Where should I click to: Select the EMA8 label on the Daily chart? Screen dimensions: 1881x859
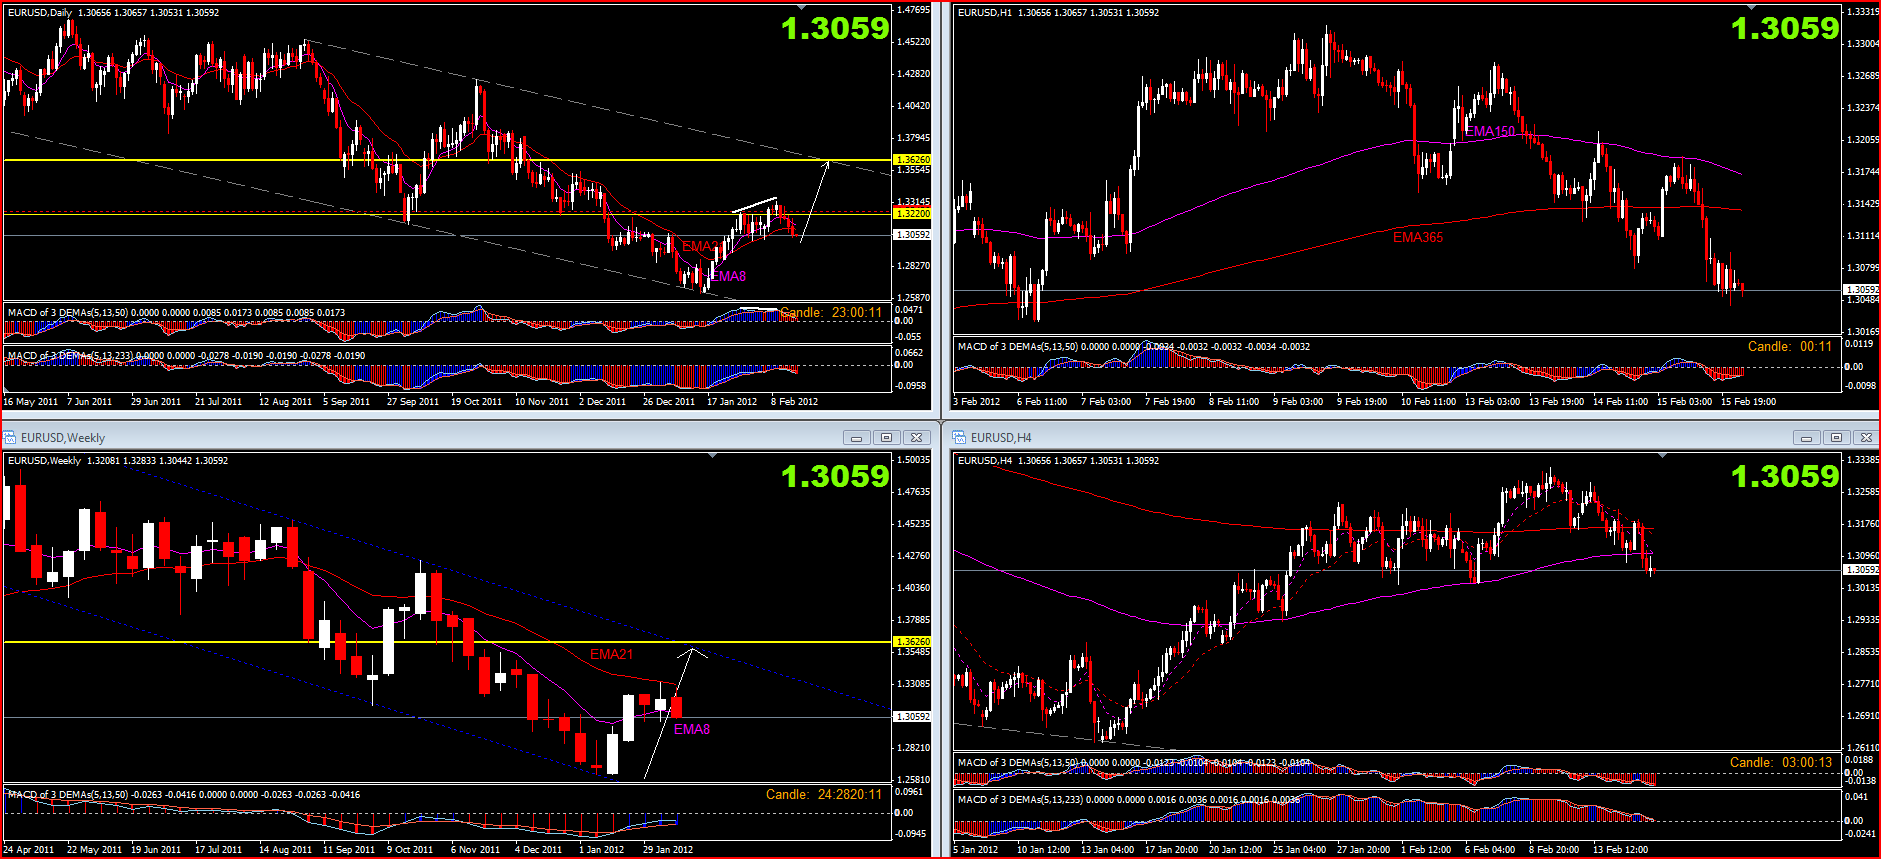[x=729, y=277]
